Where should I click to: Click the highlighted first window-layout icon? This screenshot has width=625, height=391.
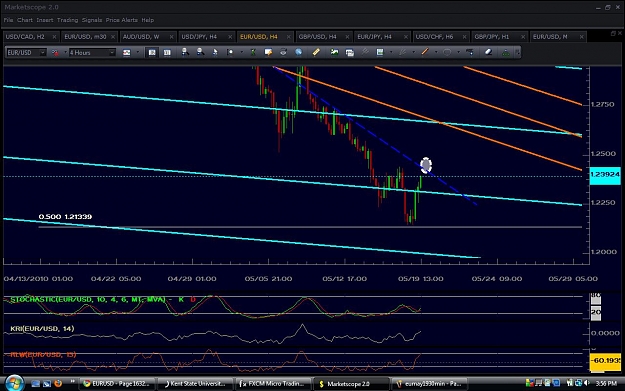(152, 53)
